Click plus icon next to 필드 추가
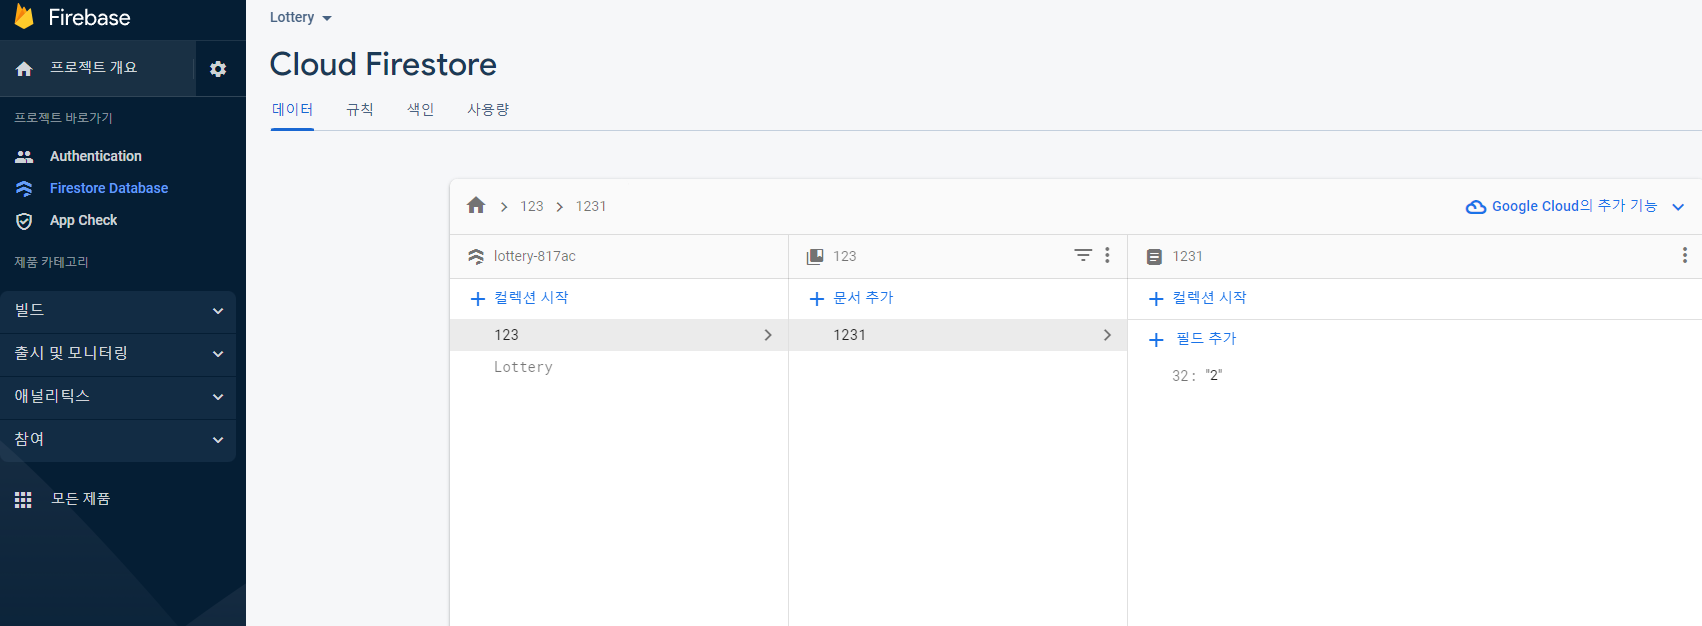1702x626 pixels. coord(1156,339)
